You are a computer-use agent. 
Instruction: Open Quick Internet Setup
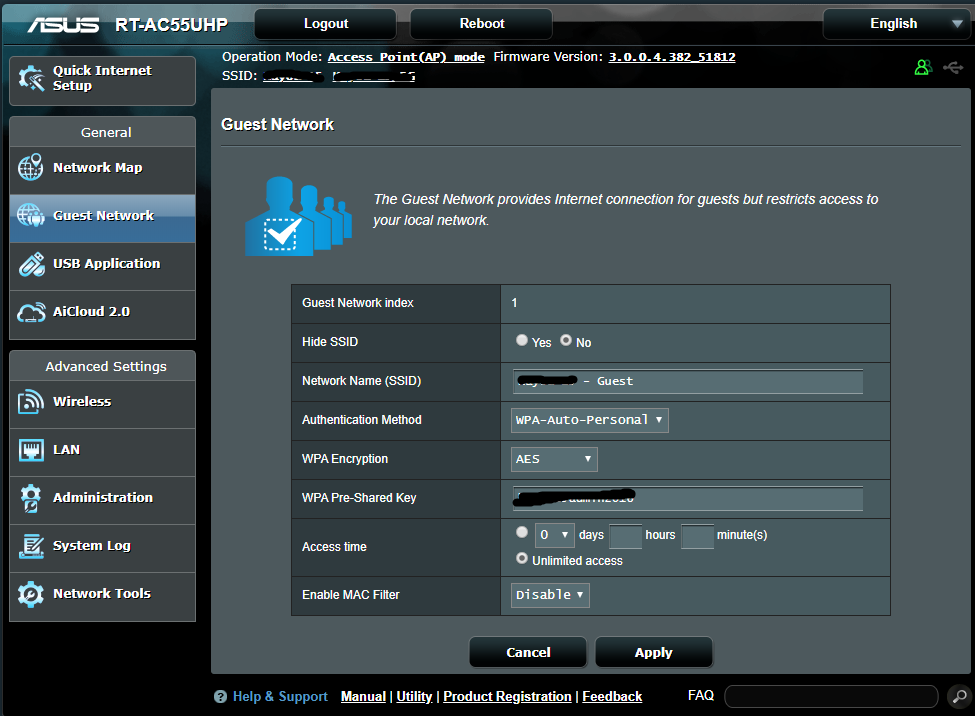[103, 80]
